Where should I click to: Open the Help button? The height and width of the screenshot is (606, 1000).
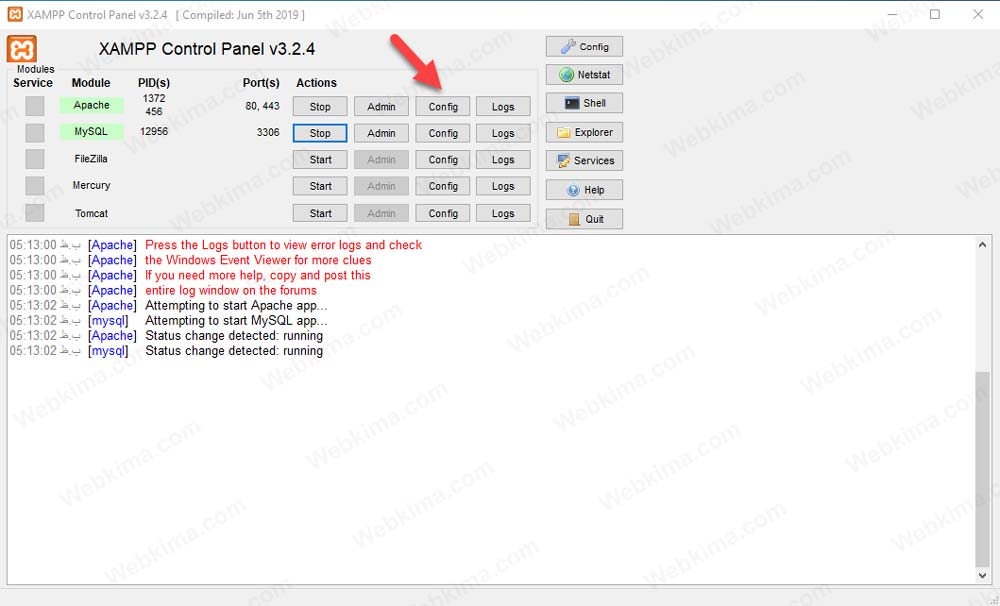[x=584, y=189]
